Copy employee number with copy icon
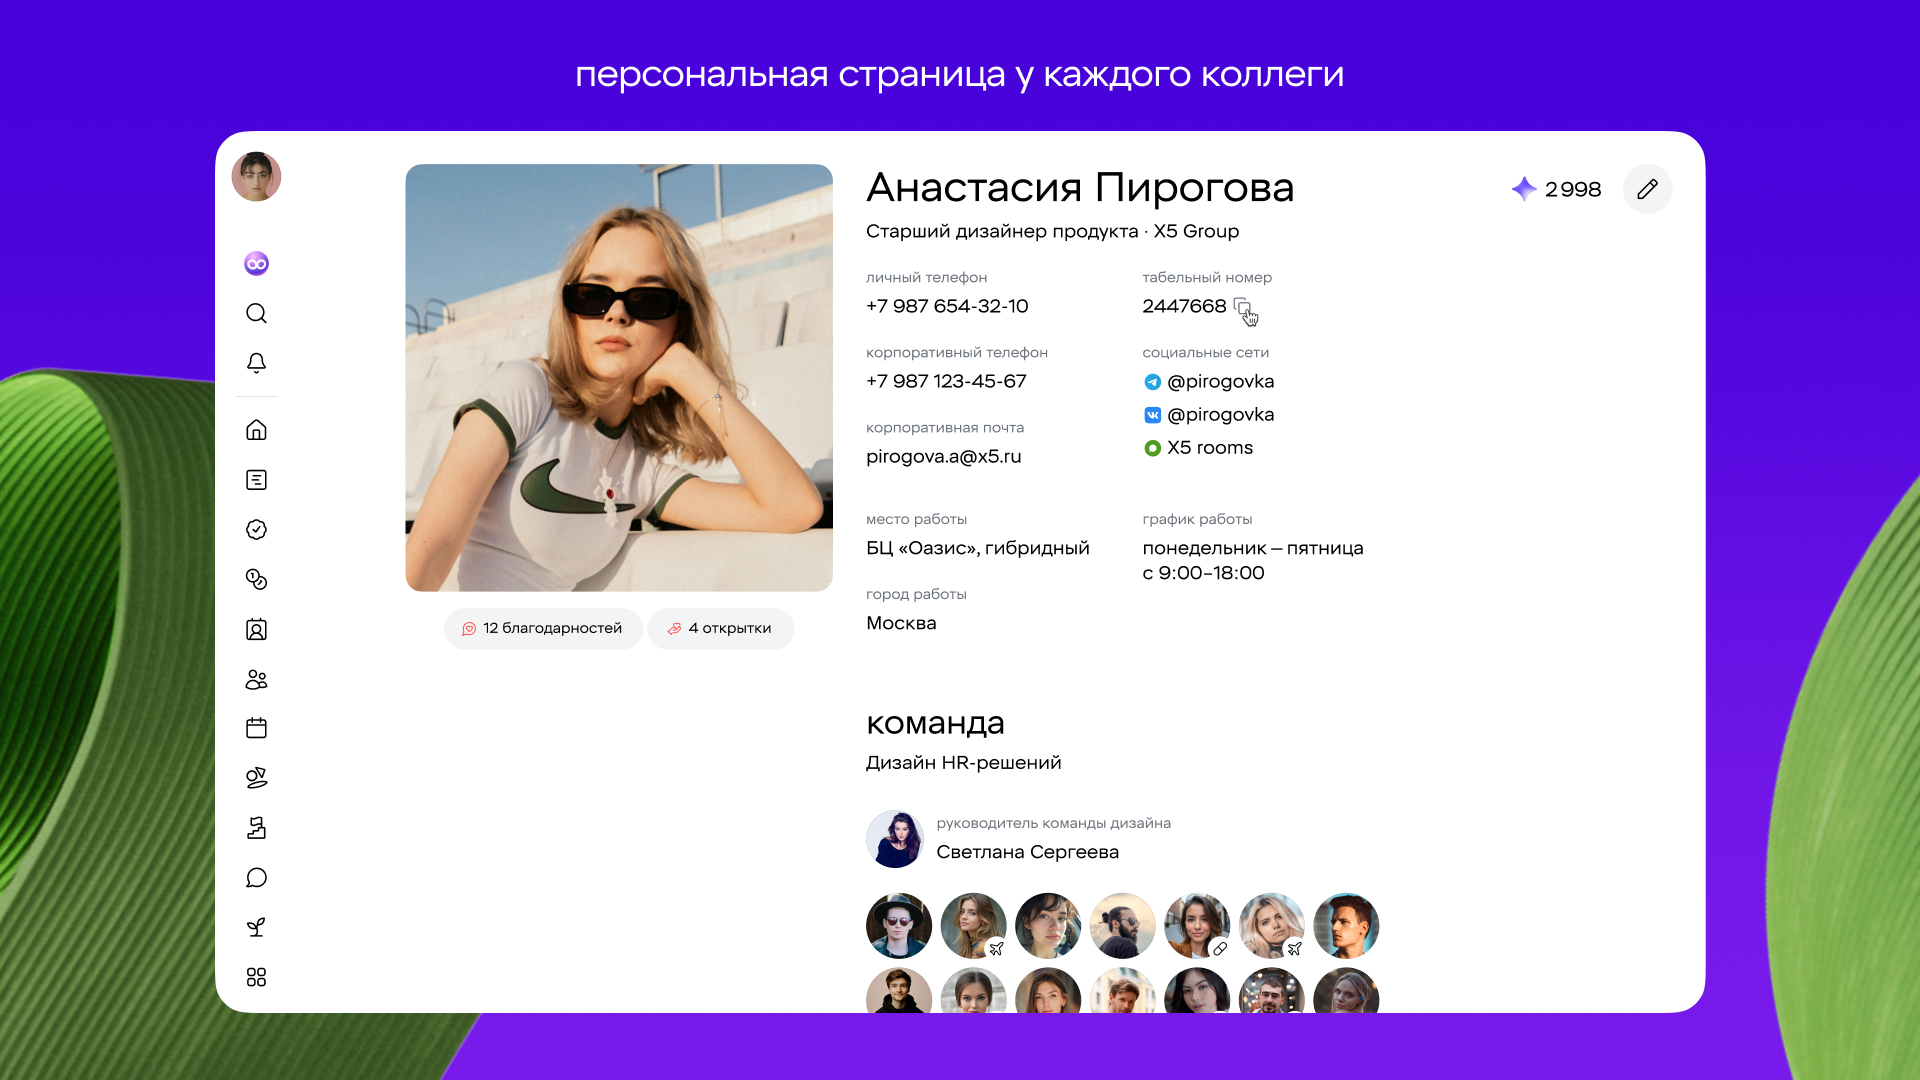Screen dimensions: 1920x1080 1241,306
